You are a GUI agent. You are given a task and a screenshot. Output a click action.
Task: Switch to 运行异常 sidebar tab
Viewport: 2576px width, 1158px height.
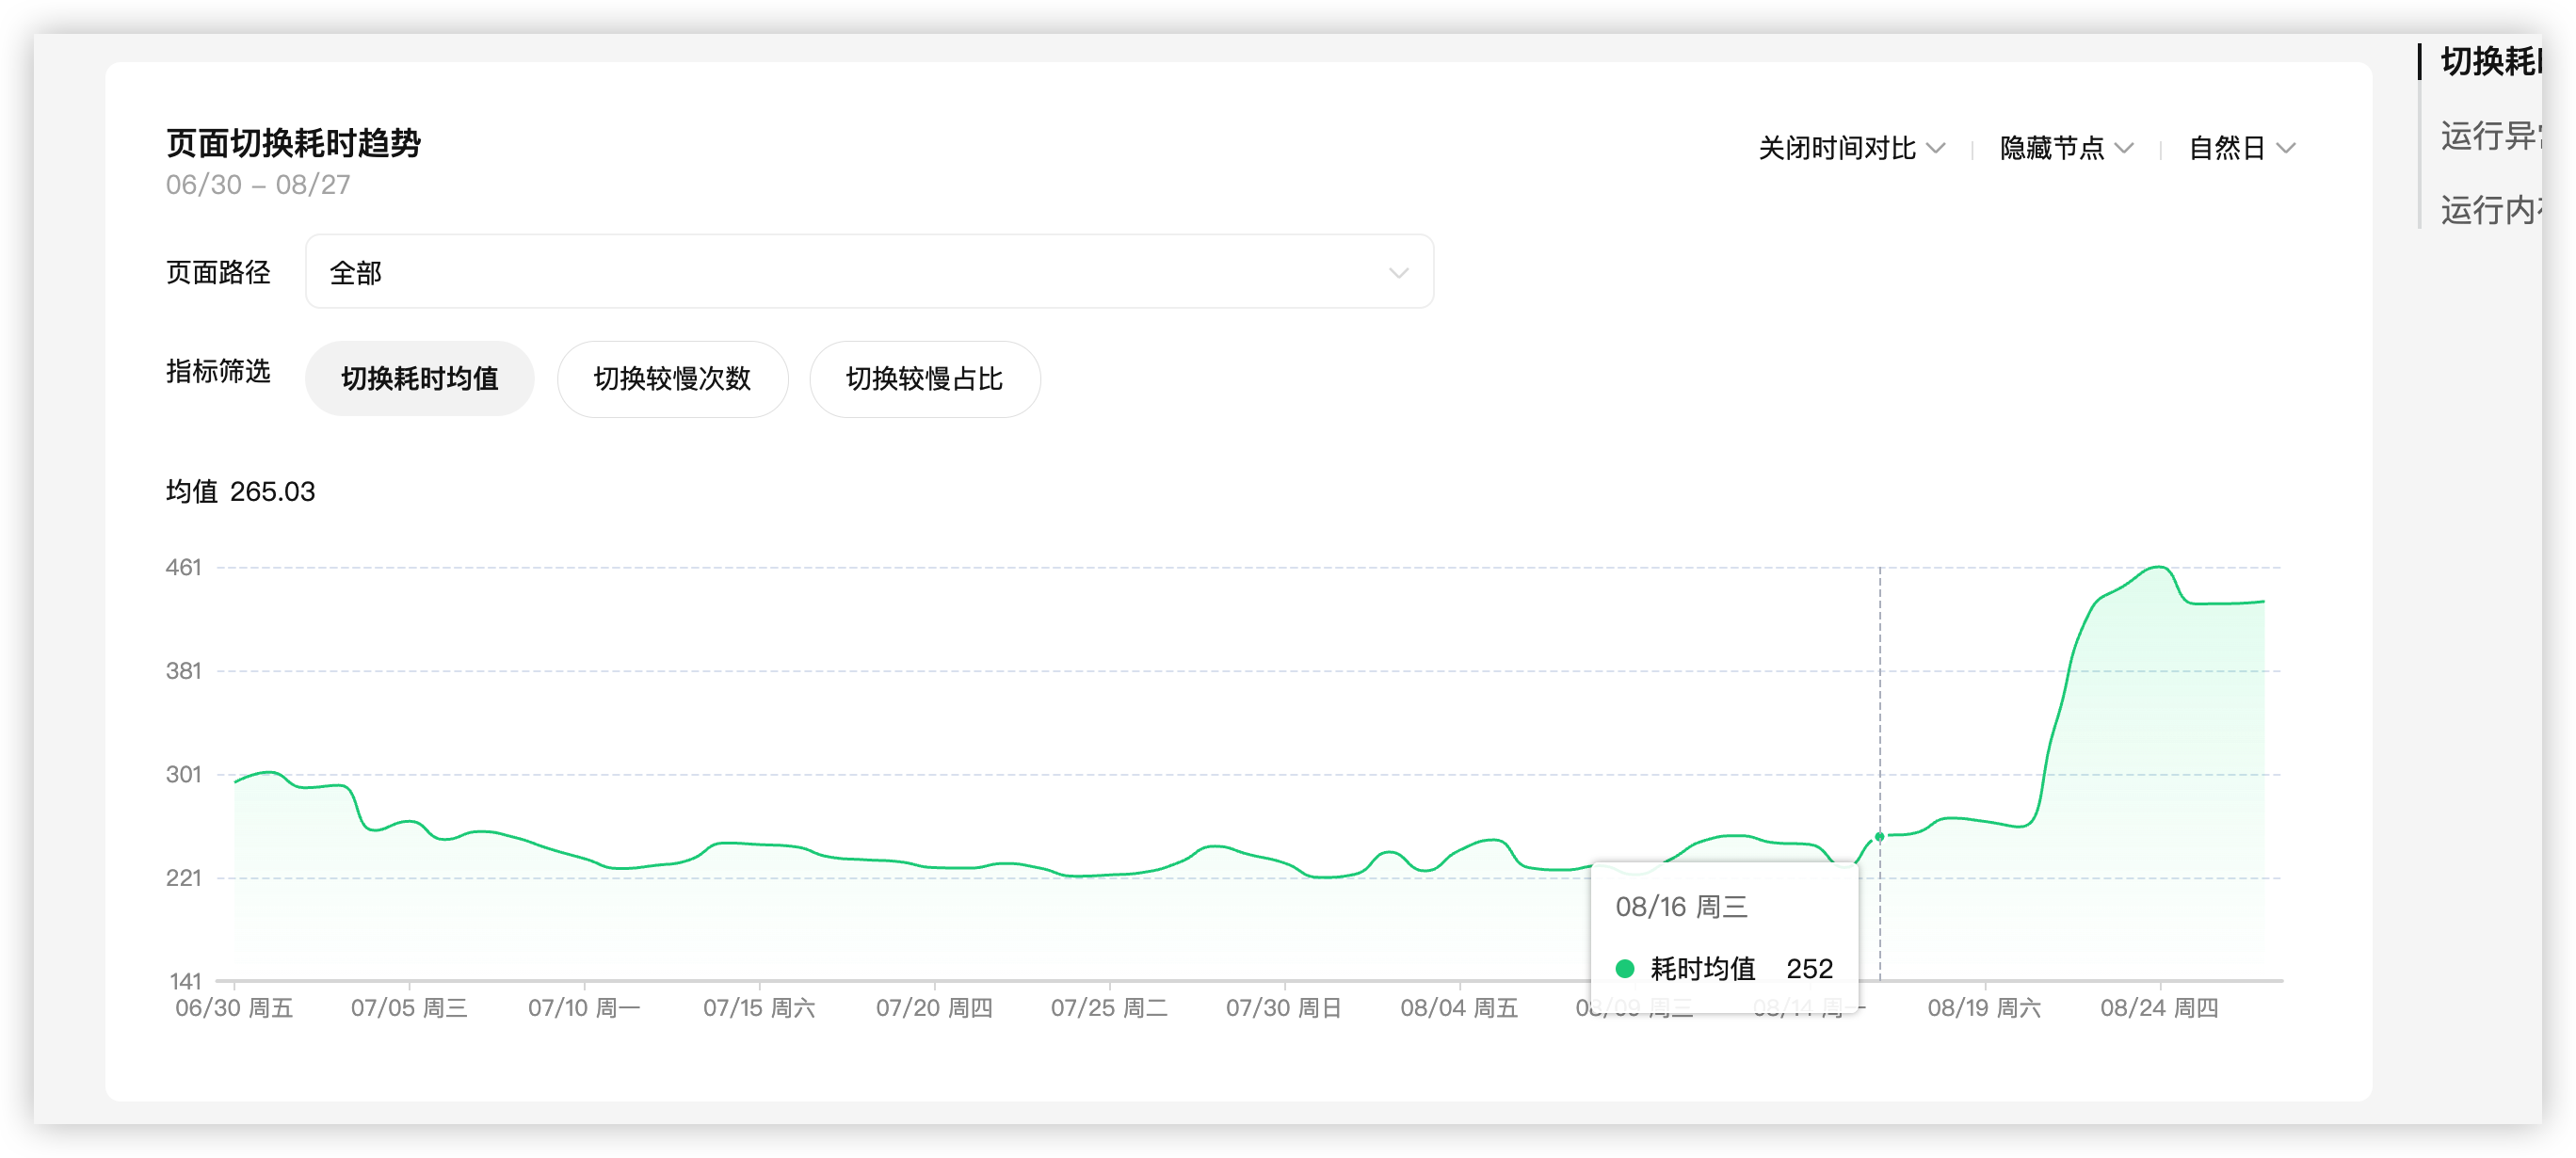2490,136
